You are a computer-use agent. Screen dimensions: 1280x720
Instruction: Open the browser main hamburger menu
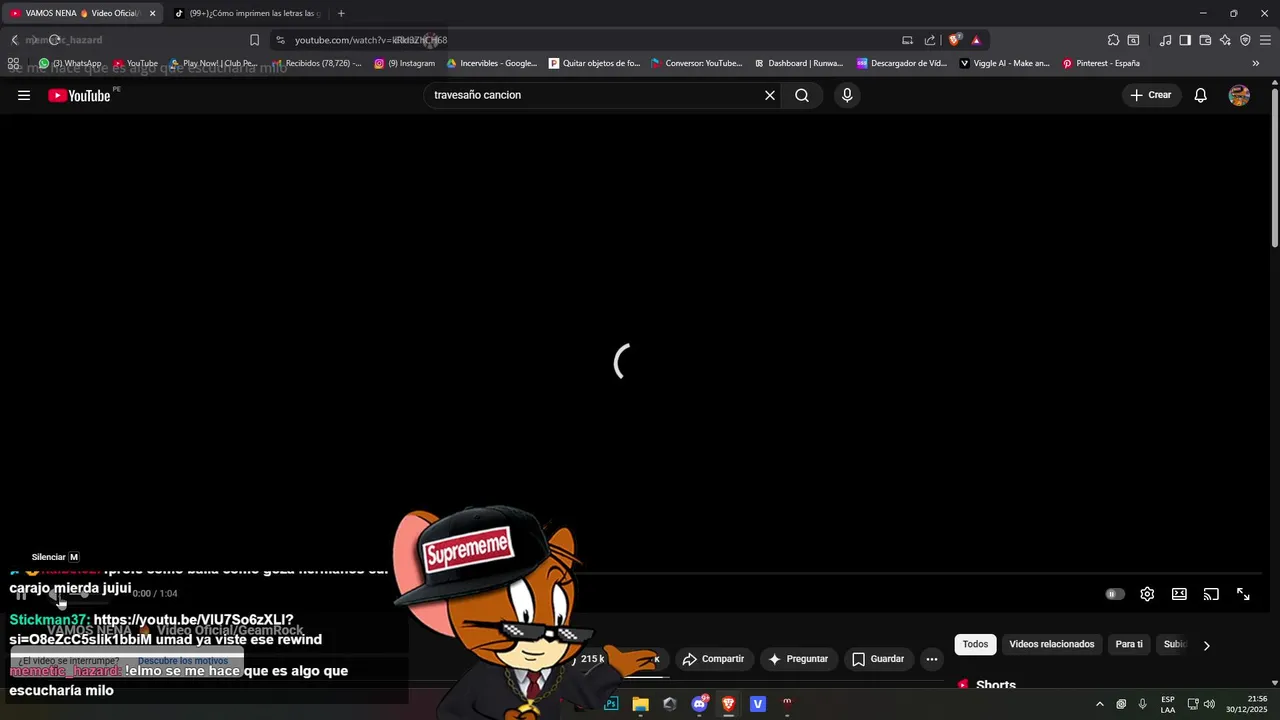pyautogui.click(x=1265, y=40)
